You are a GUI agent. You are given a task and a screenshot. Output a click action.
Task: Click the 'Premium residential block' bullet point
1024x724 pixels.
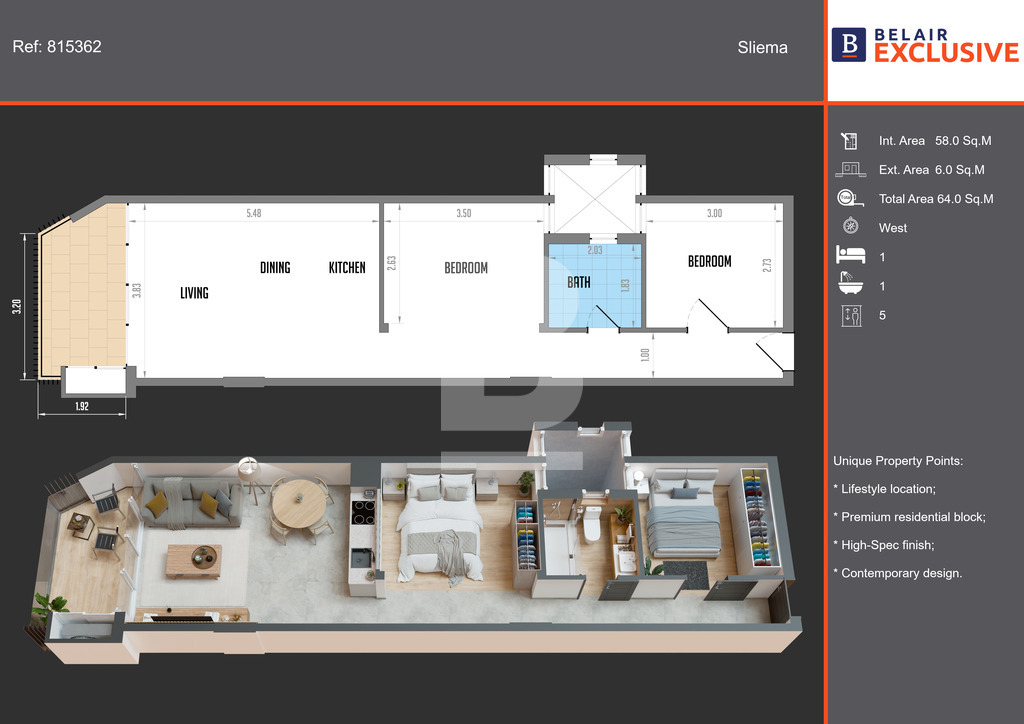[913, 517]
